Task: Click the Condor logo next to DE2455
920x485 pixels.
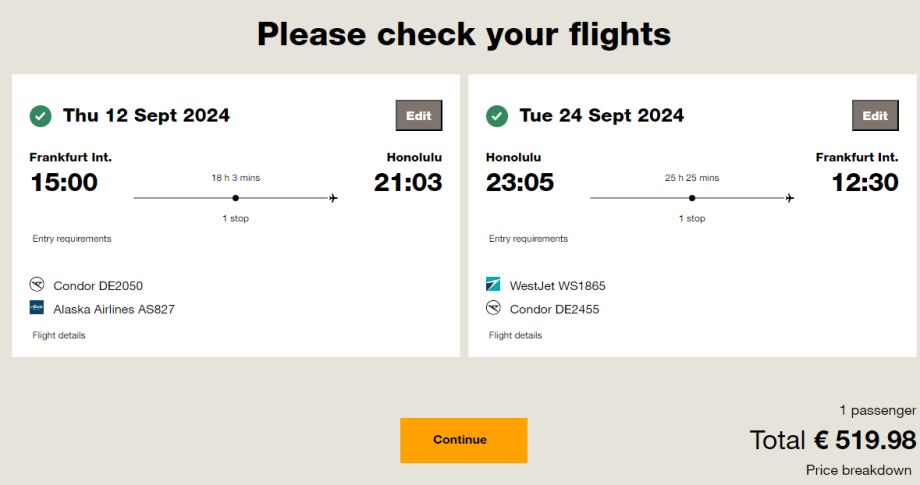Action: pyautogui.click(x=493, y=308)
